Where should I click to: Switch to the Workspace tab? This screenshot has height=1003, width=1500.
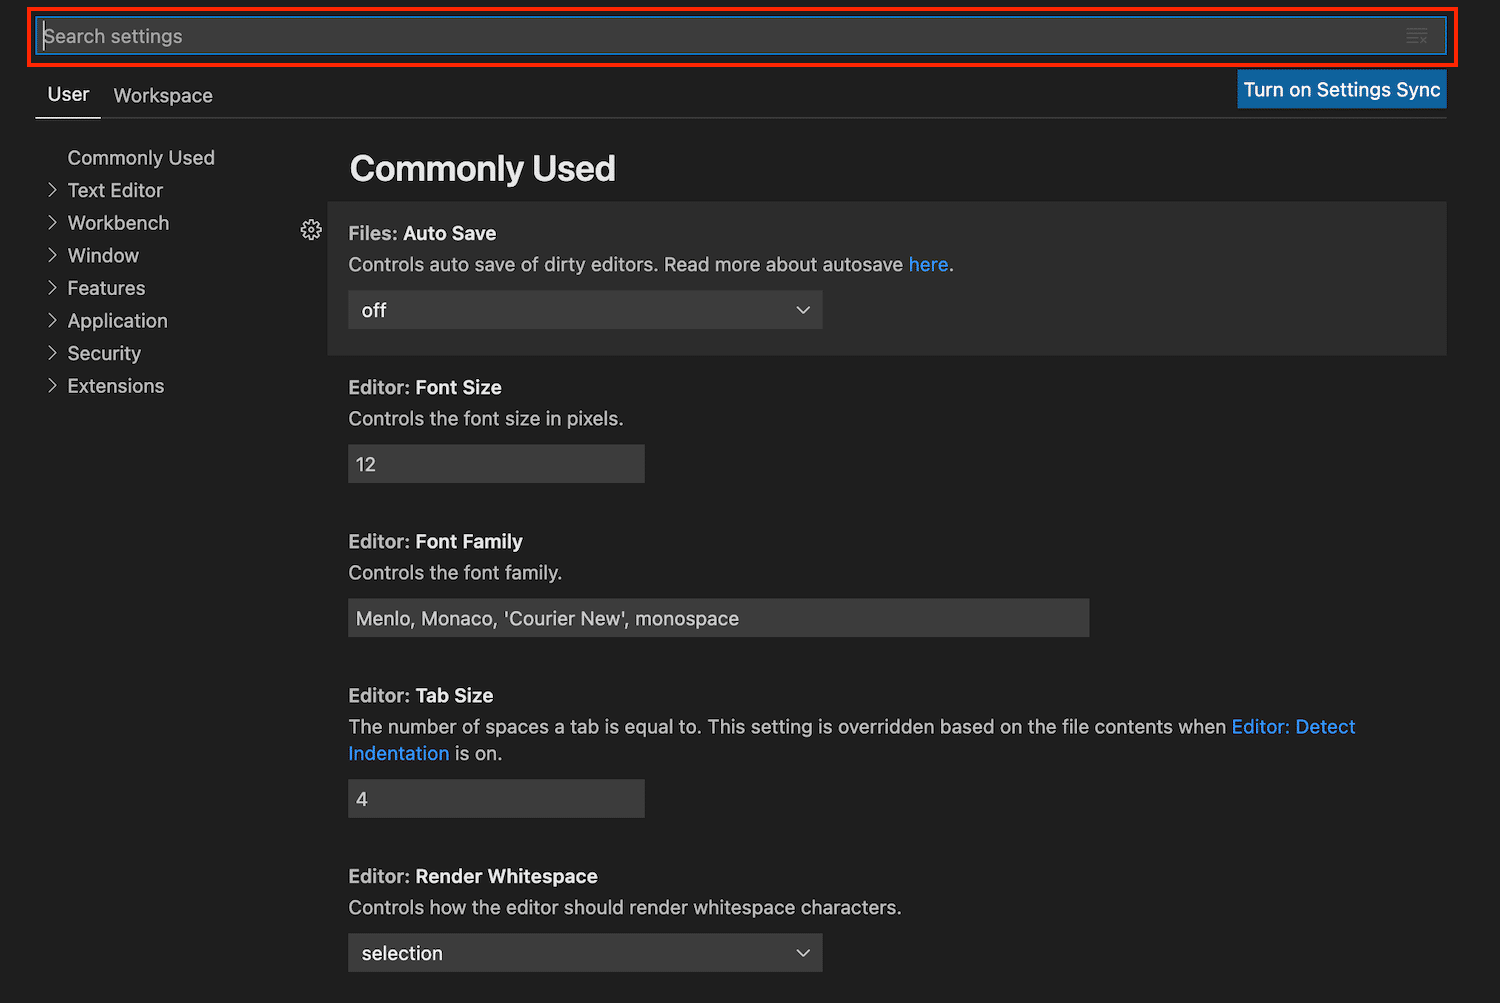click(162, 95)
